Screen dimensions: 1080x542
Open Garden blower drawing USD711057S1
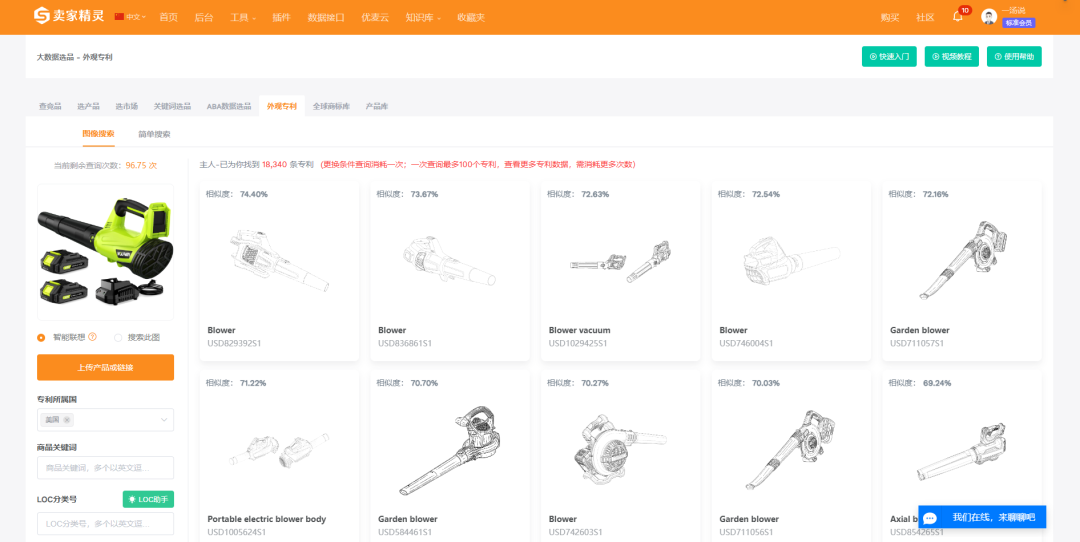coord(962,260)
